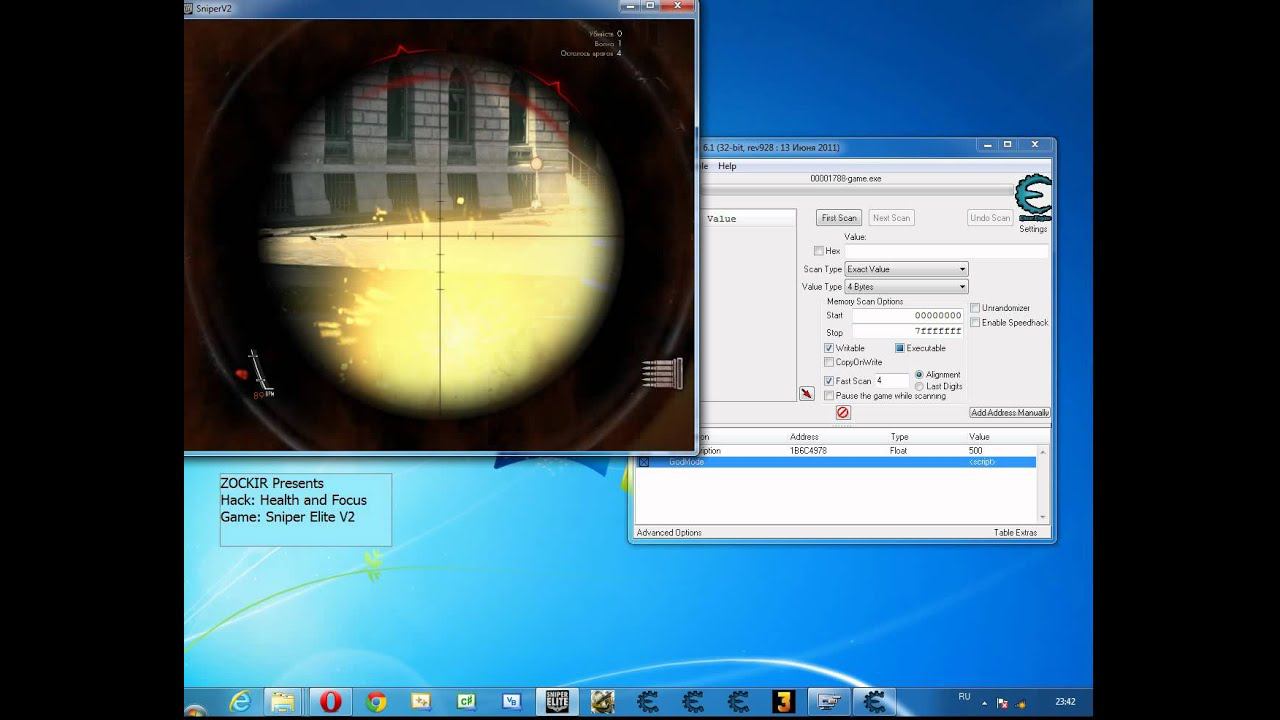The height and width of the screenshot is (720, 1280).
Task: Open the VB taskbar icon
Action: (512, 702)
